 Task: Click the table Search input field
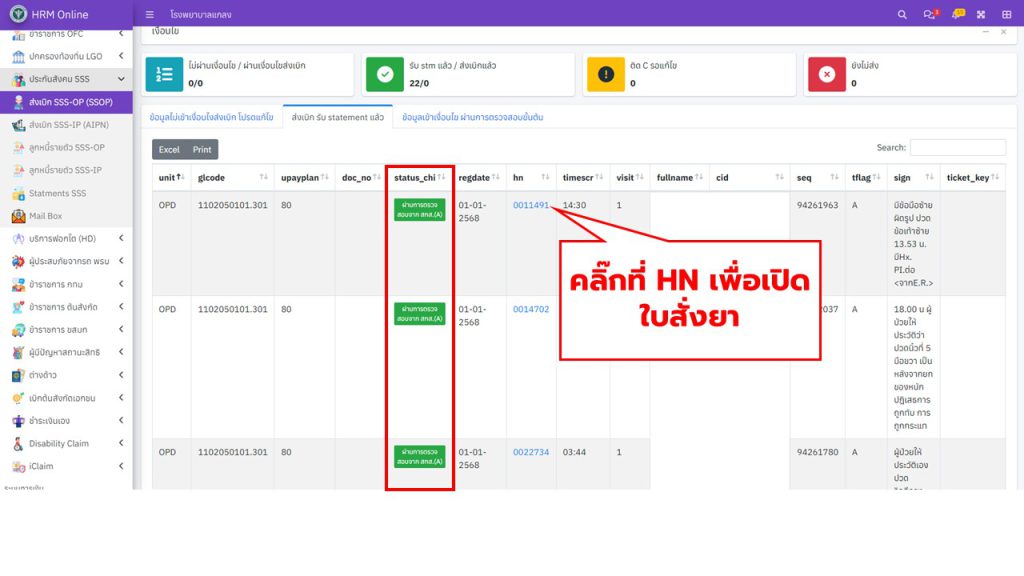[x=957, y=148]
